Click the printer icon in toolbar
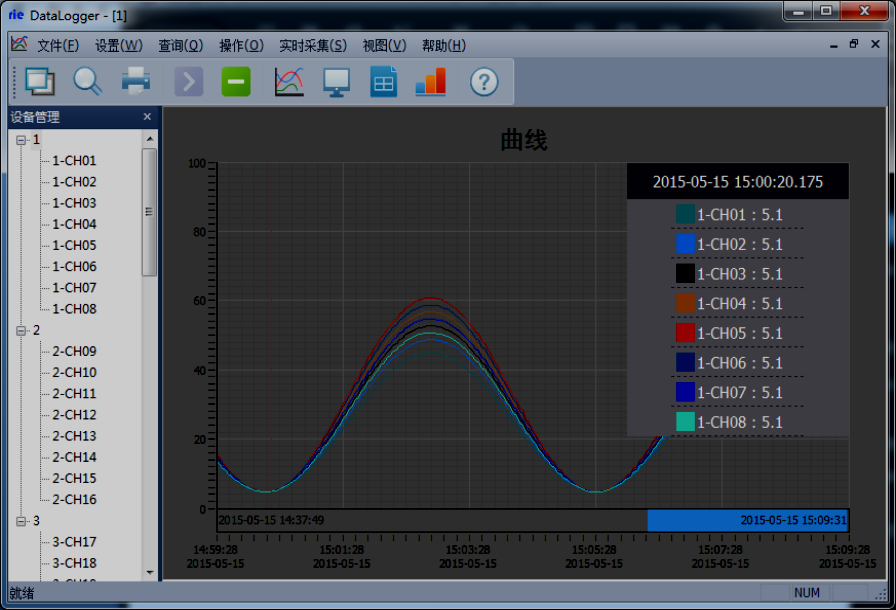The image size is (896, 610). pos(136,81)
